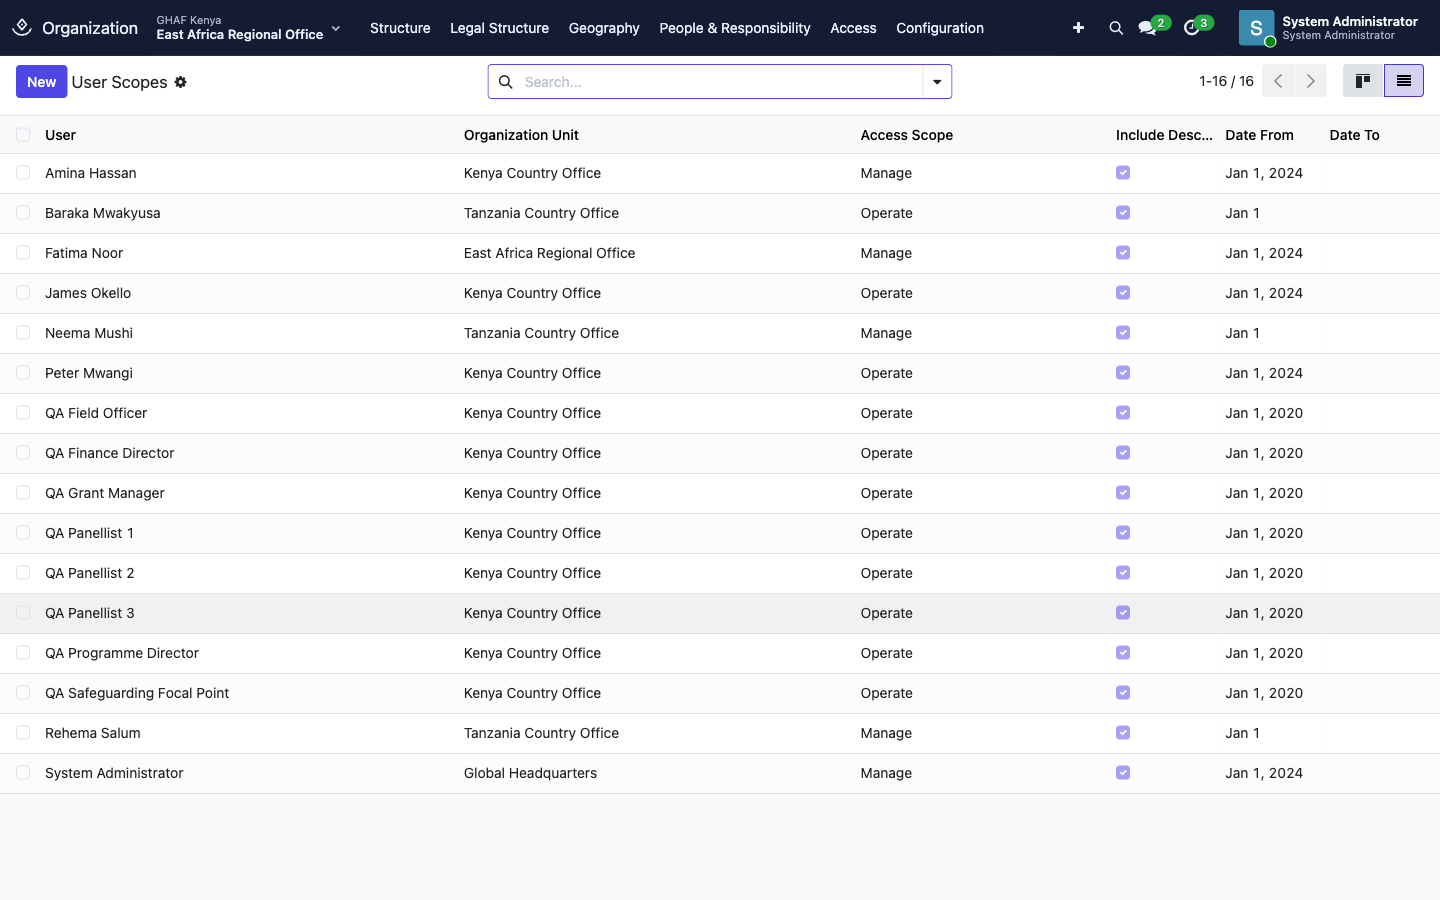This screenshot has width=1440, height=900.
Task: Select the QA Grant Manager row checkbox
Action: 23,493
